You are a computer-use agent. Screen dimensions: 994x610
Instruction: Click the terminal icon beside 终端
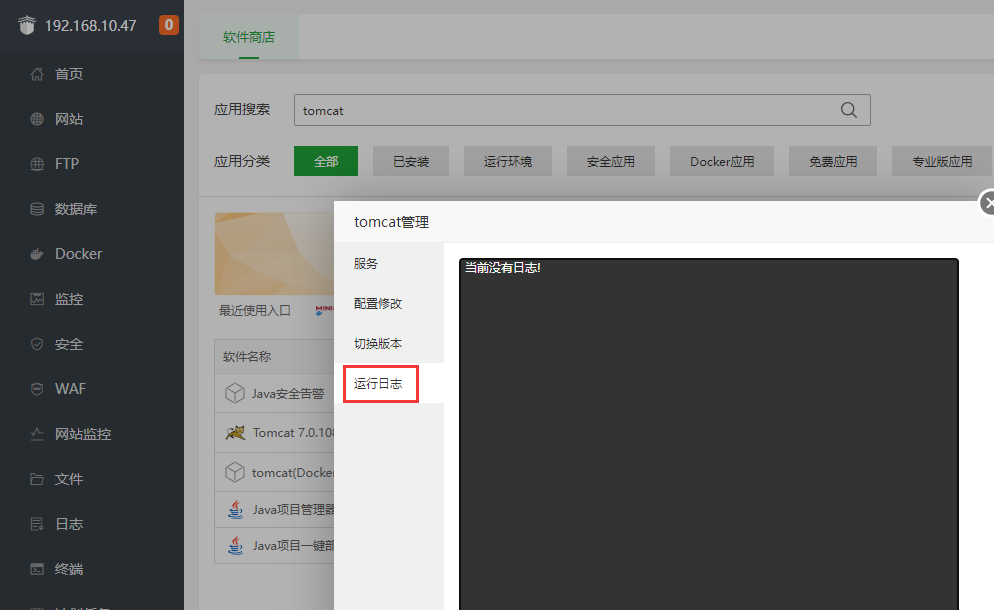click(x=37, y=569)
